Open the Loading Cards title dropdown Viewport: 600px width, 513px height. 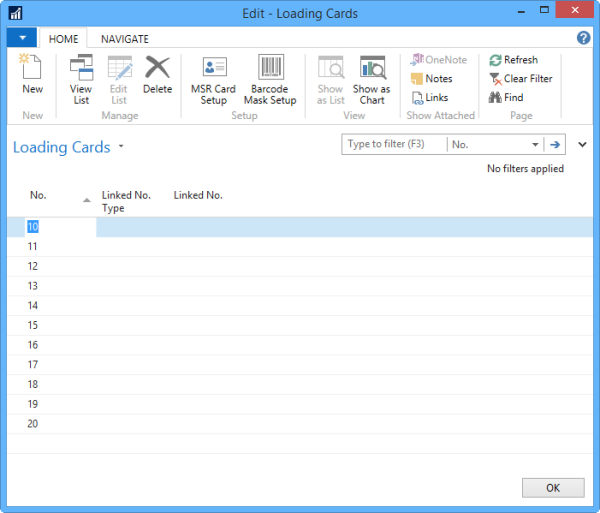tap(121, 147)
